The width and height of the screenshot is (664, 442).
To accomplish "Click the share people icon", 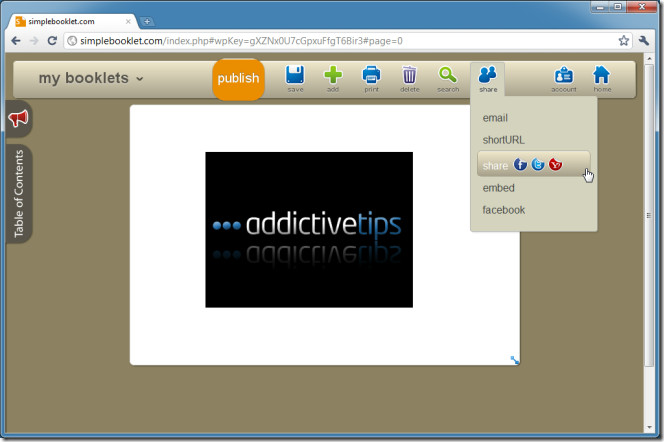I will tap(487, 75).
